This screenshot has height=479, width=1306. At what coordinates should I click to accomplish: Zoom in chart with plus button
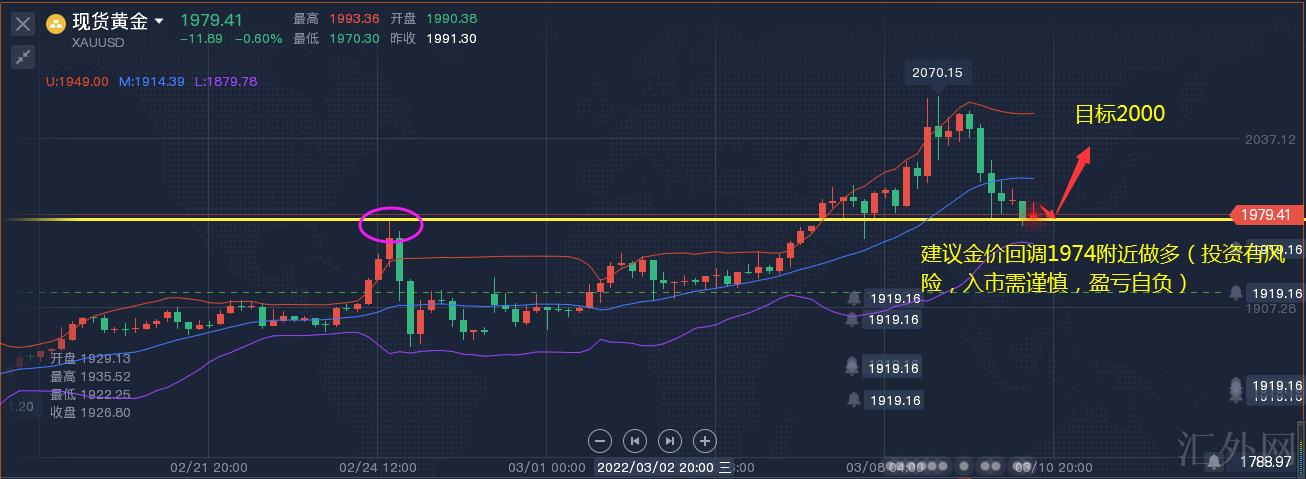[x=705, y=440]
